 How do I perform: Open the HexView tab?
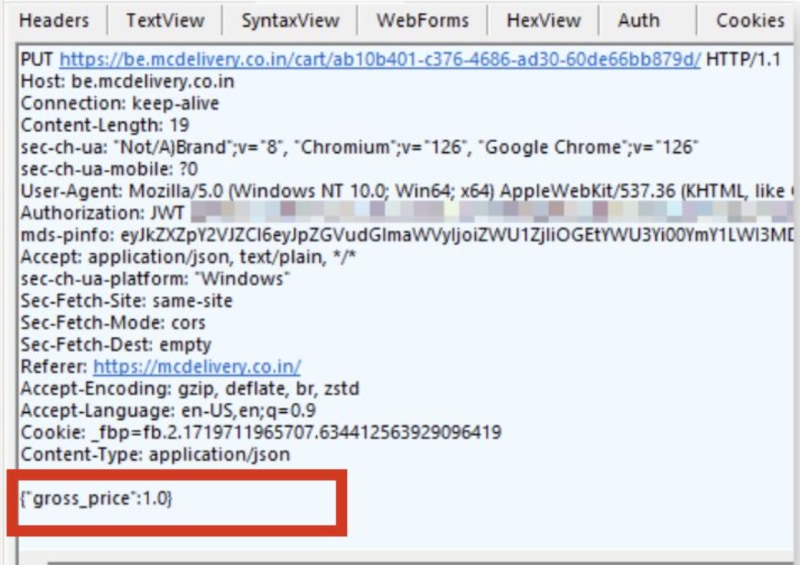point(543,20)
